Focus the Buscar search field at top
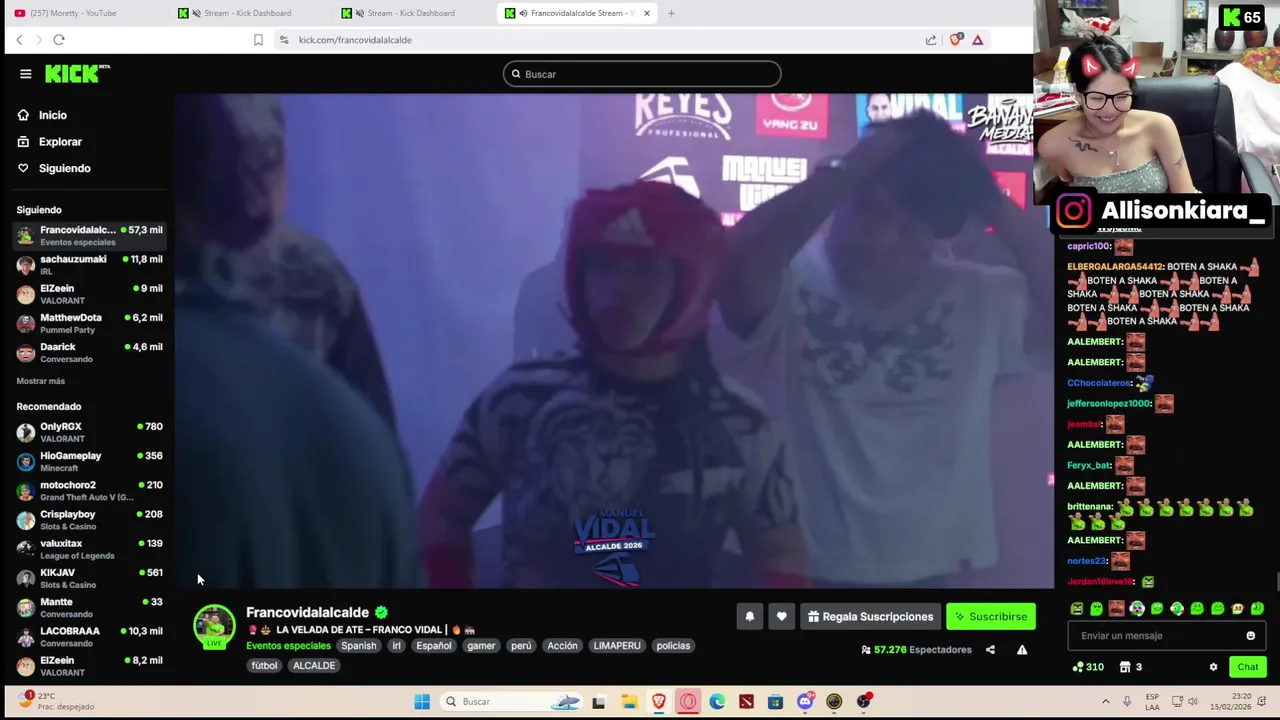The height and width of the screenshot is (720, 1280). pos(642,74)
